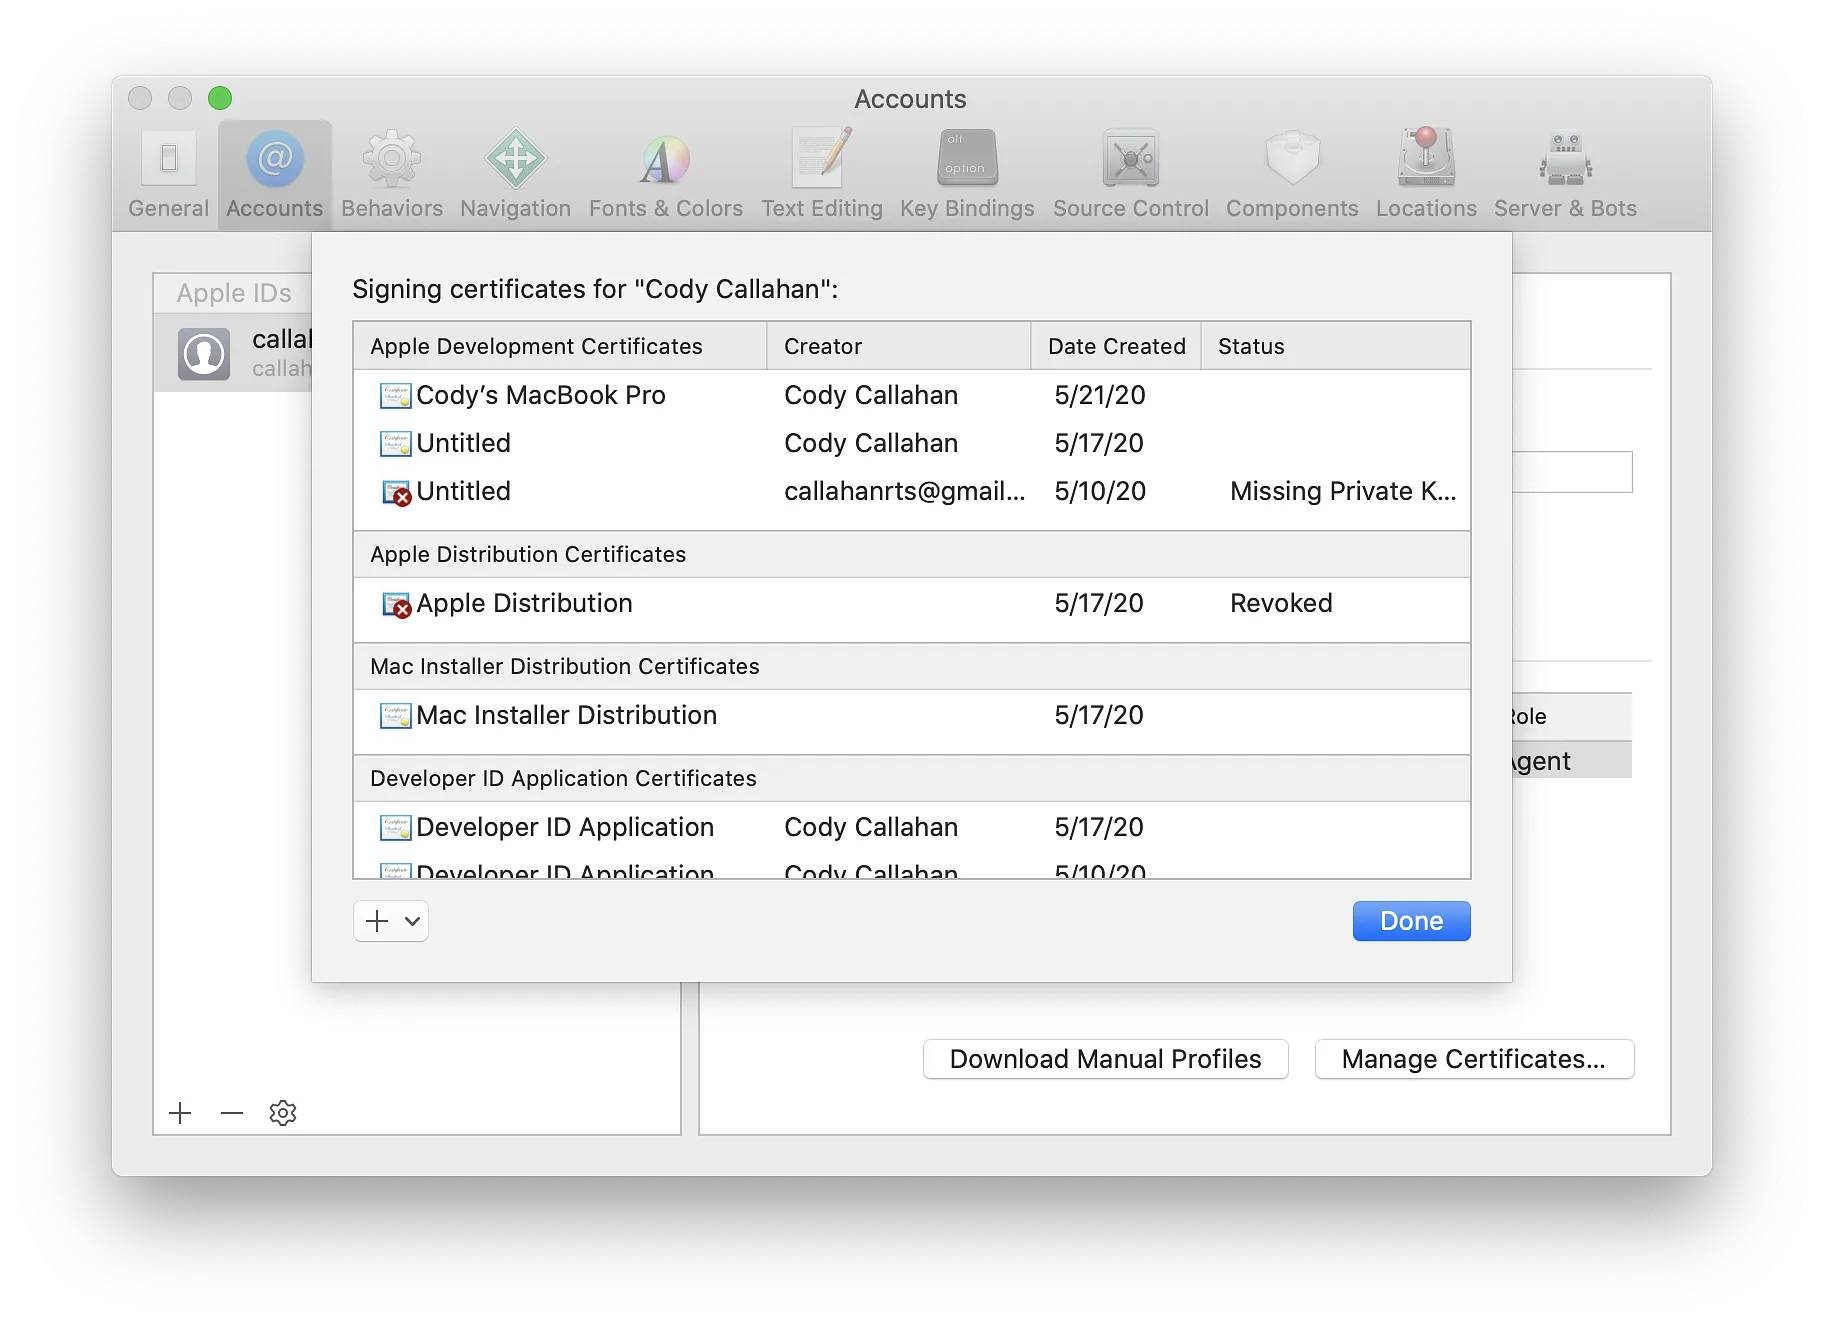Select Cody's MacBook Pro certificate row
Screen dimensions: 1824x1324
coord(911,395)
